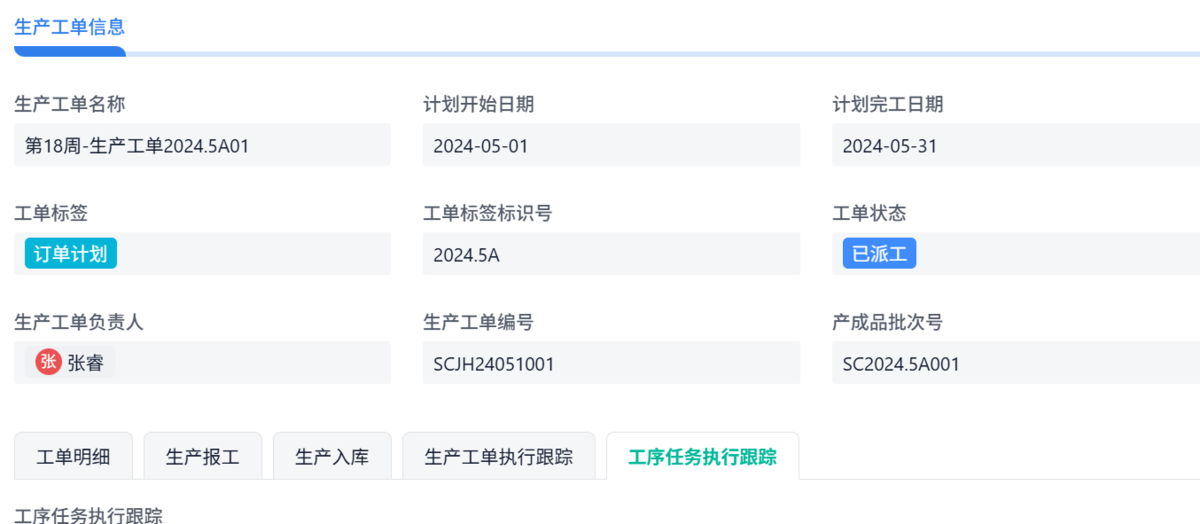Click the 生产工单负责人 field label
This screenshot has height=524, width=1200.
[79, 322]
